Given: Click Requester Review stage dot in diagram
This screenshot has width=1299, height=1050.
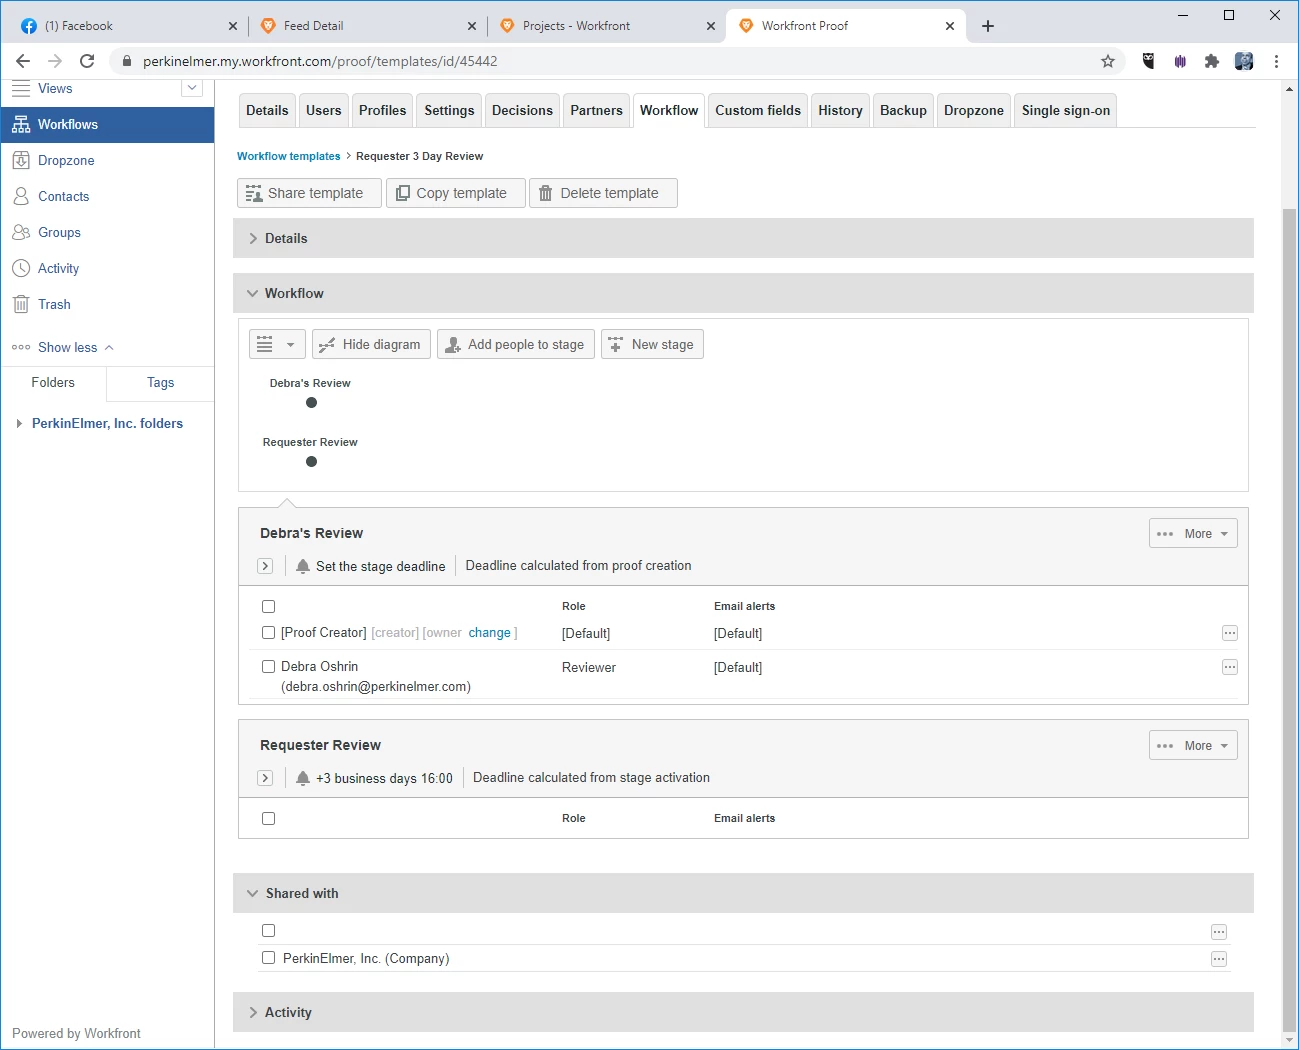Looking at the screenshot, I should [312, 462].
